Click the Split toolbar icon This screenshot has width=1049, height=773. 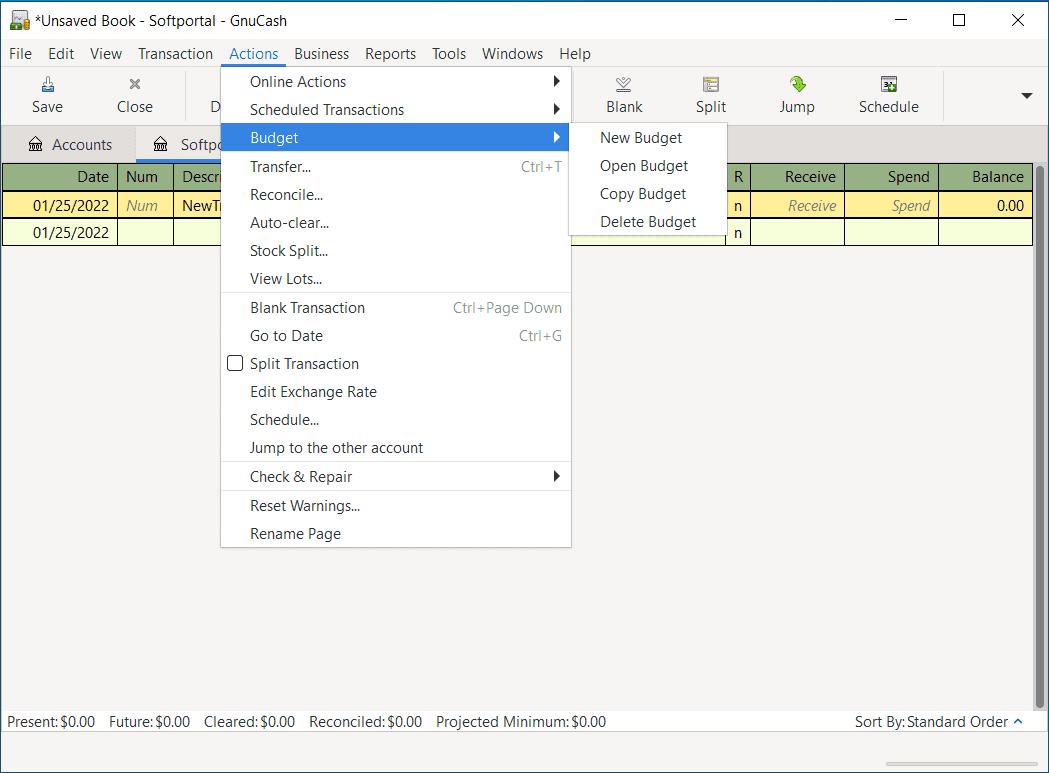click(710, 84)
